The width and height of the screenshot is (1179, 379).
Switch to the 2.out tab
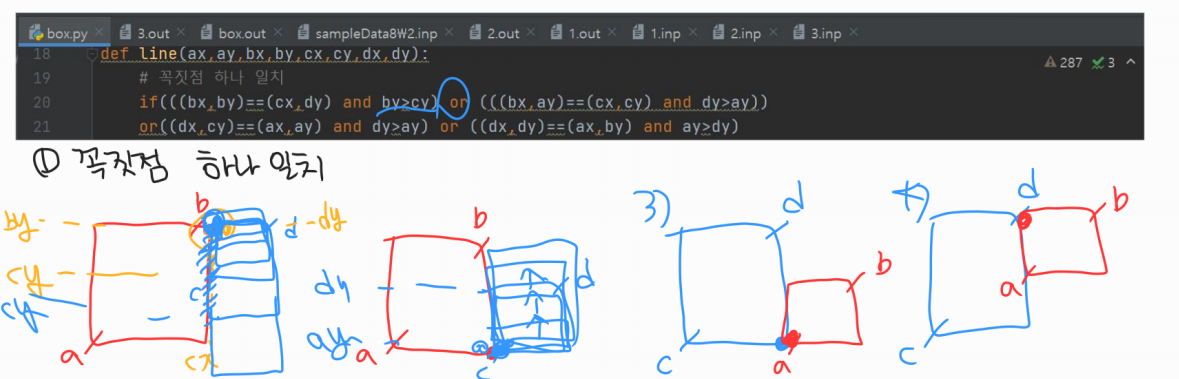(503, 33)
